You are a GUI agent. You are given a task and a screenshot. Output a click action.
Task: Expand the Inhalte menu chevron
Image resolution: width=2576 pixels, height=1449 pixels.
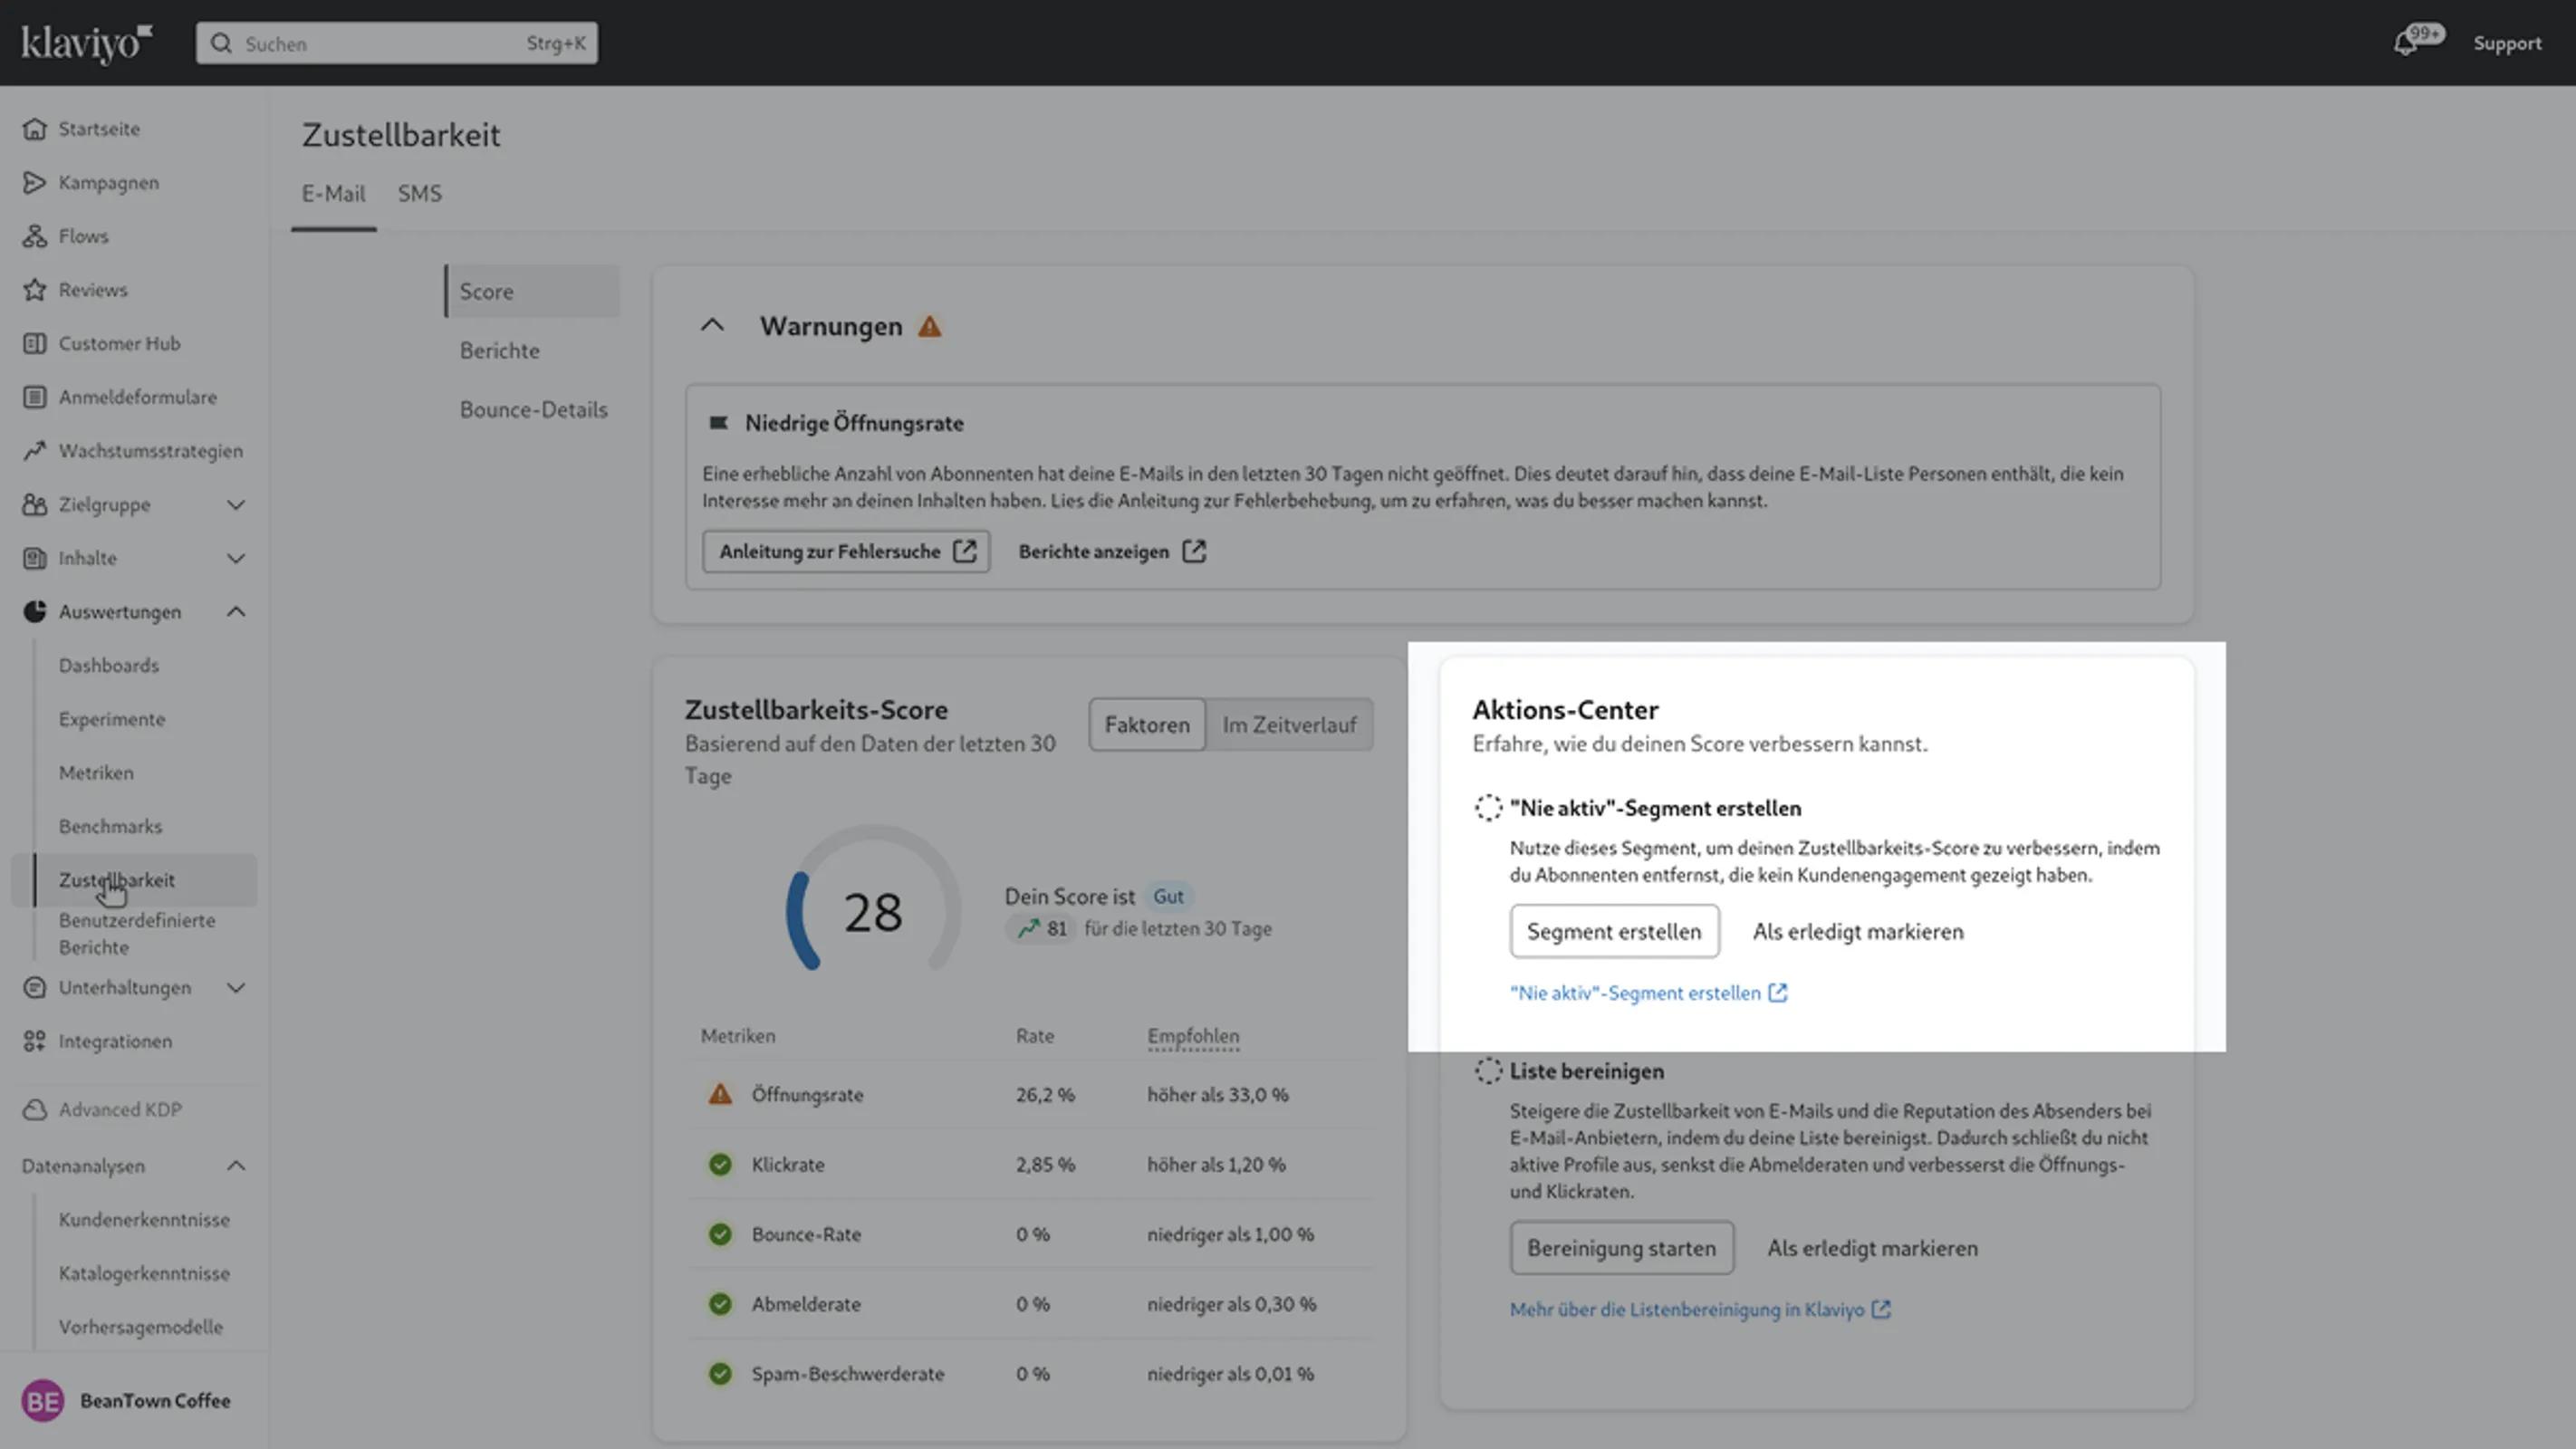(x=236, y=558)
